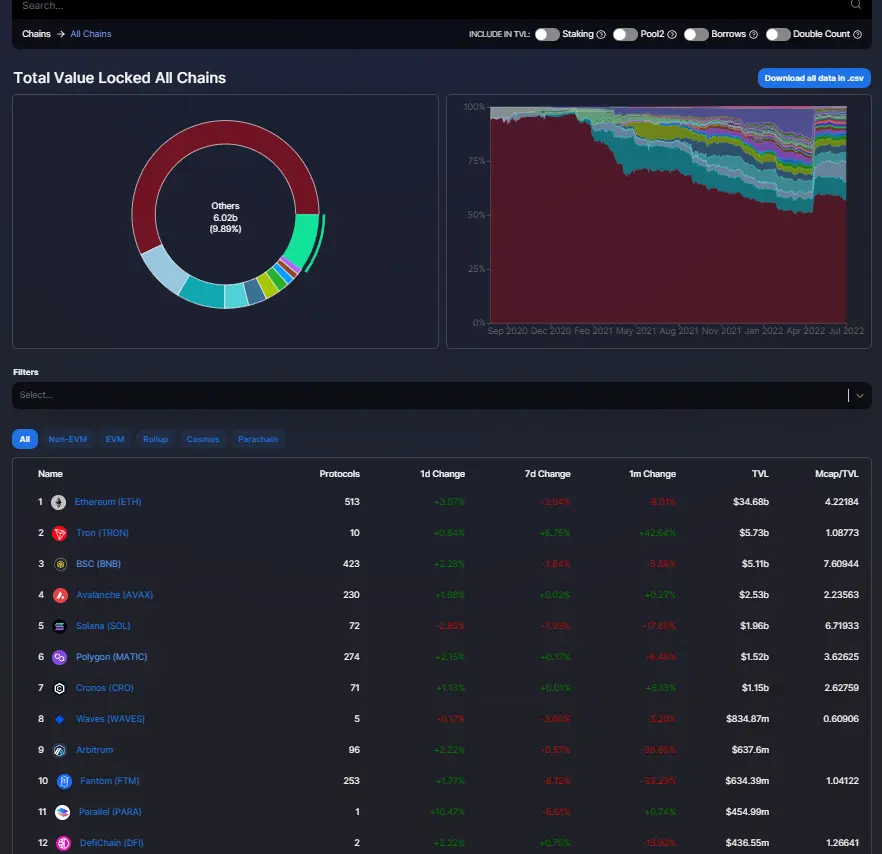The image size is (882, 854).
Task: Toggle Double Count in TVL
Action: [778, 34]
